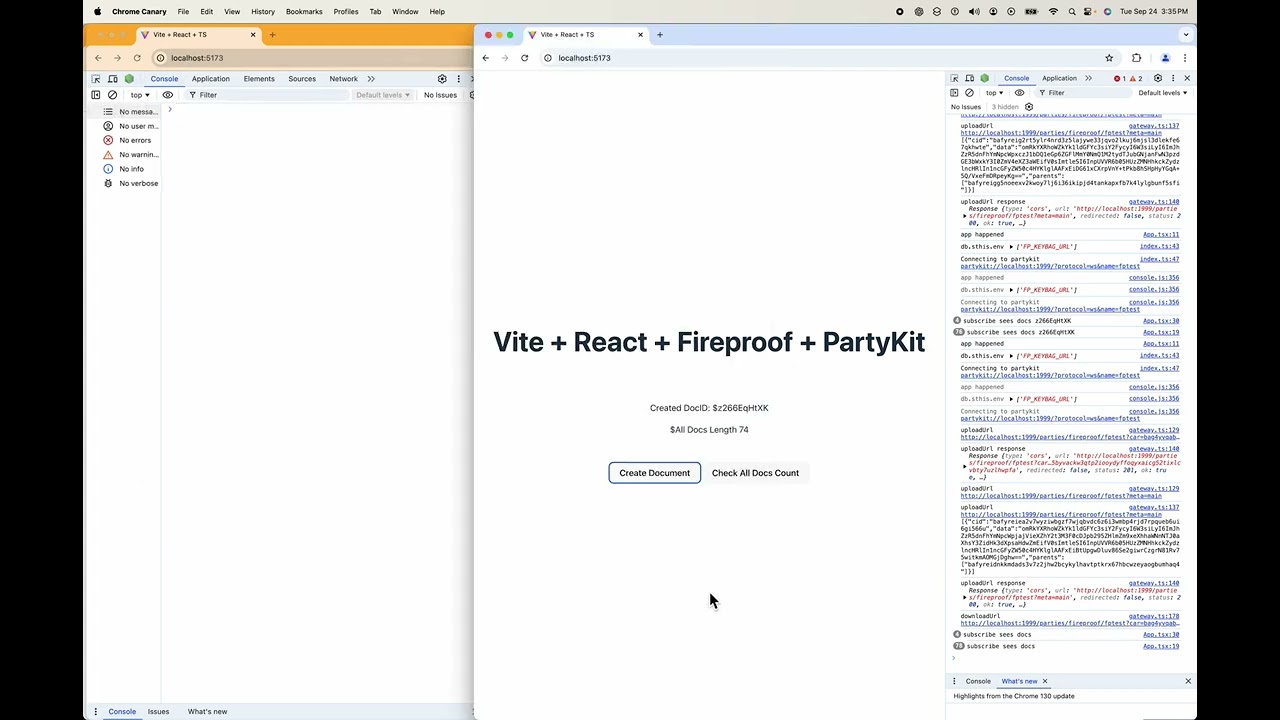This screenshot has width=1280, height=720.
Task: Close the front Vite + React + TS tab
Action: point(641,35)
